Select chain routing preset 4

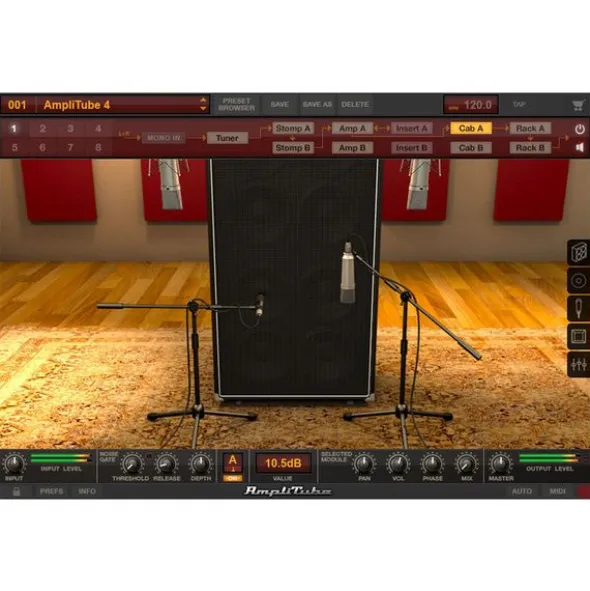(98, 129)
